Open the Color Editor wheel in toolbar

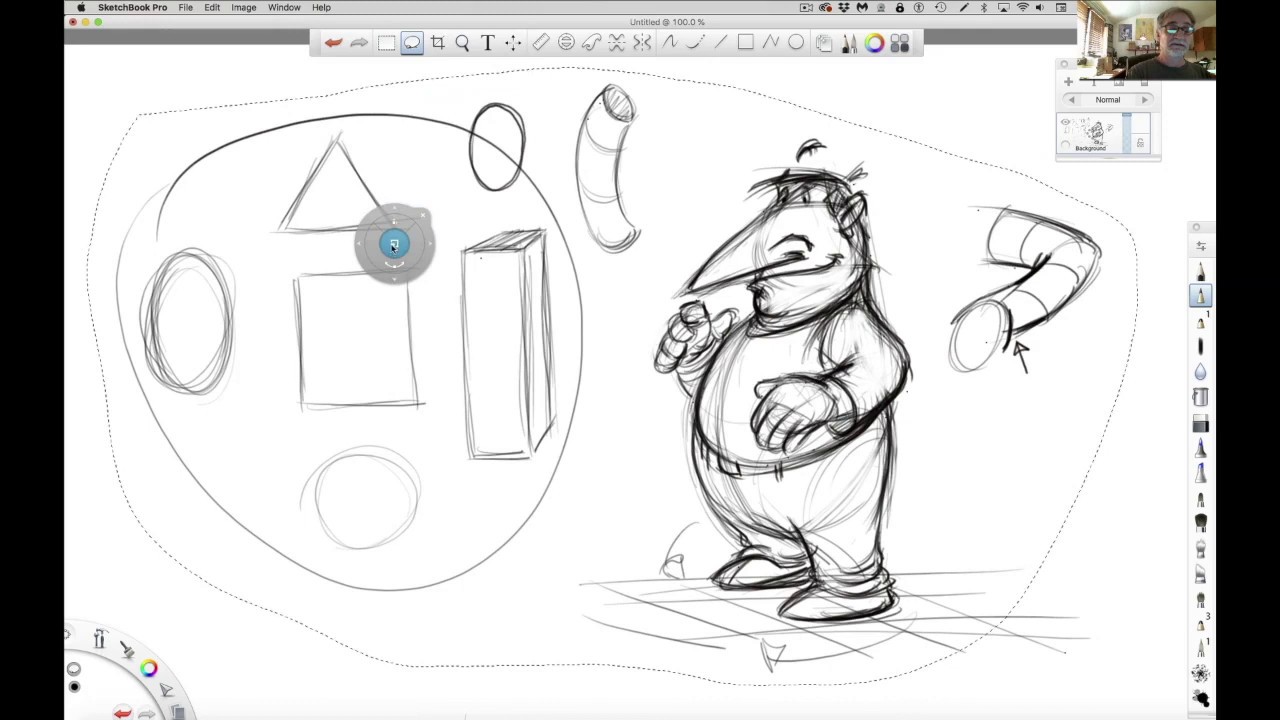pos(875,43)
